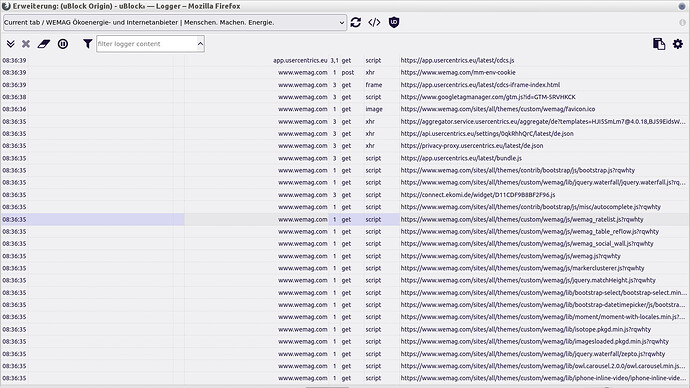Toggle logger filtering funnel icon
The image size is (690, 388).
[x=88, y=44]
